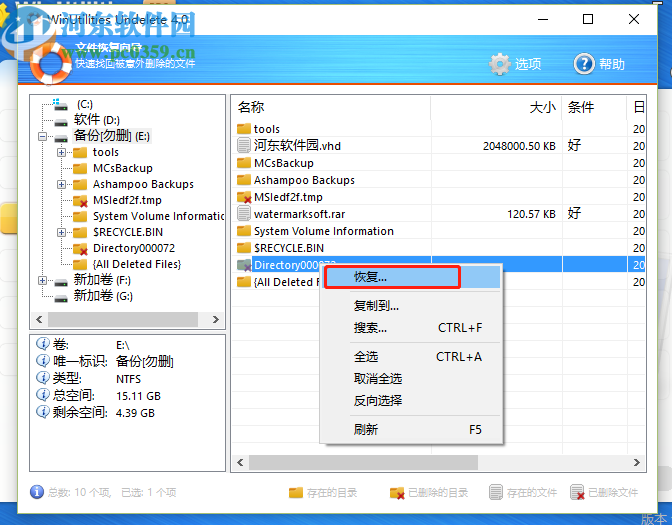Screen dimensions: 672x525
Task: Close the WinUtilities Undelete window
Action: point(634,19)
